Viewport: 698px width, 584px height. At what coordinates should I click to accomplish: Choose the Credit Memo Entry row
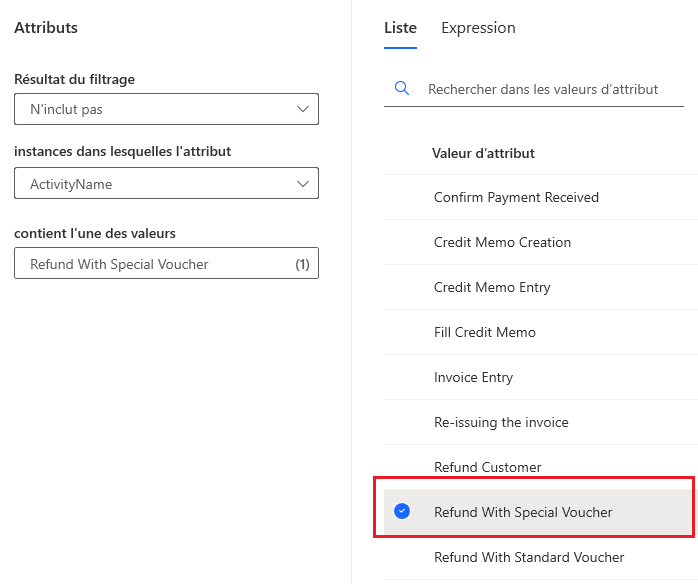pyautogui.click(x=492, y=287)
